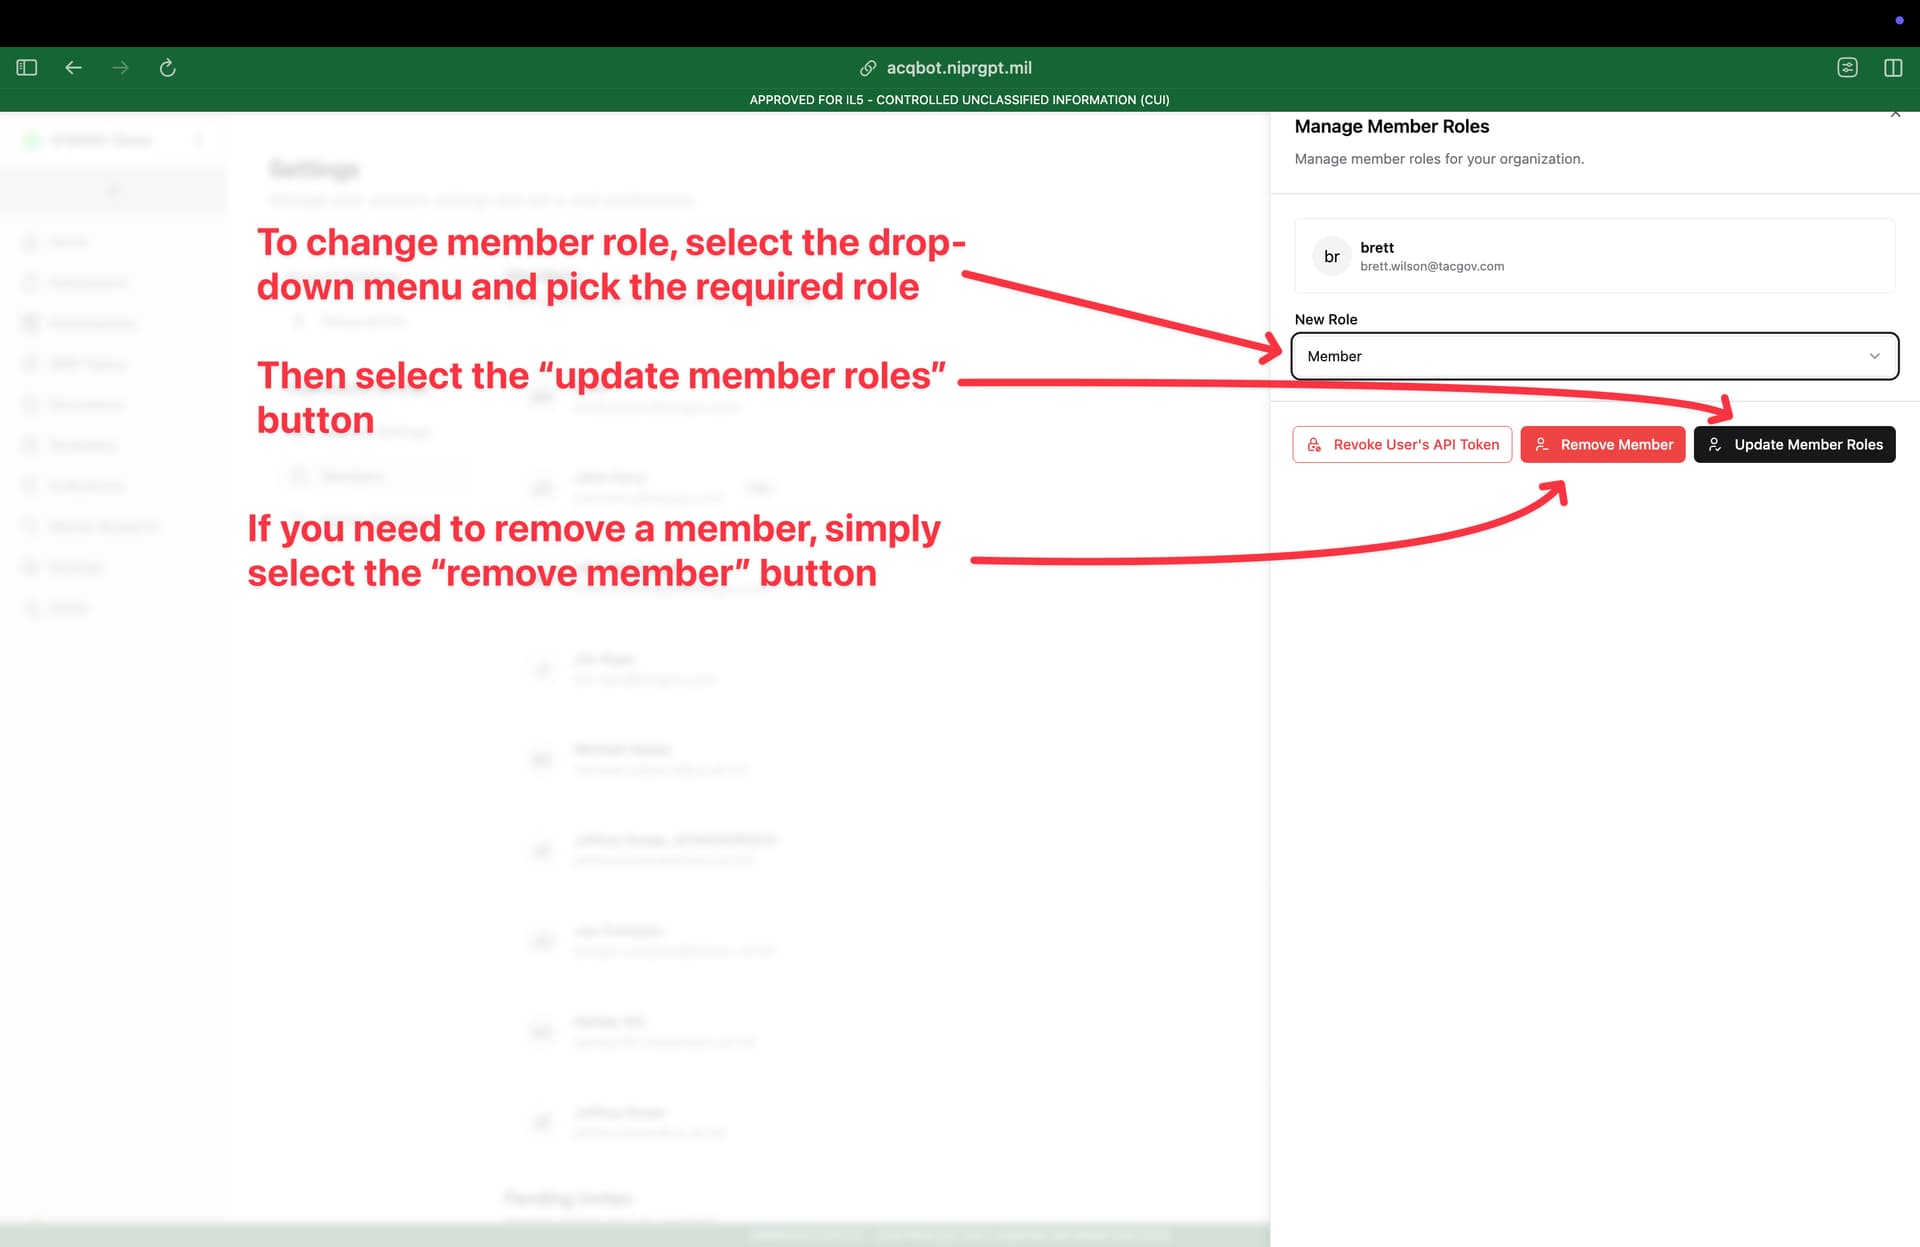Image resolution: width=1920 pixels, height=1247 pixels.
Task: Click the brett.wilson@tacgov.com email text
Action: click(x=1432, y=267)
